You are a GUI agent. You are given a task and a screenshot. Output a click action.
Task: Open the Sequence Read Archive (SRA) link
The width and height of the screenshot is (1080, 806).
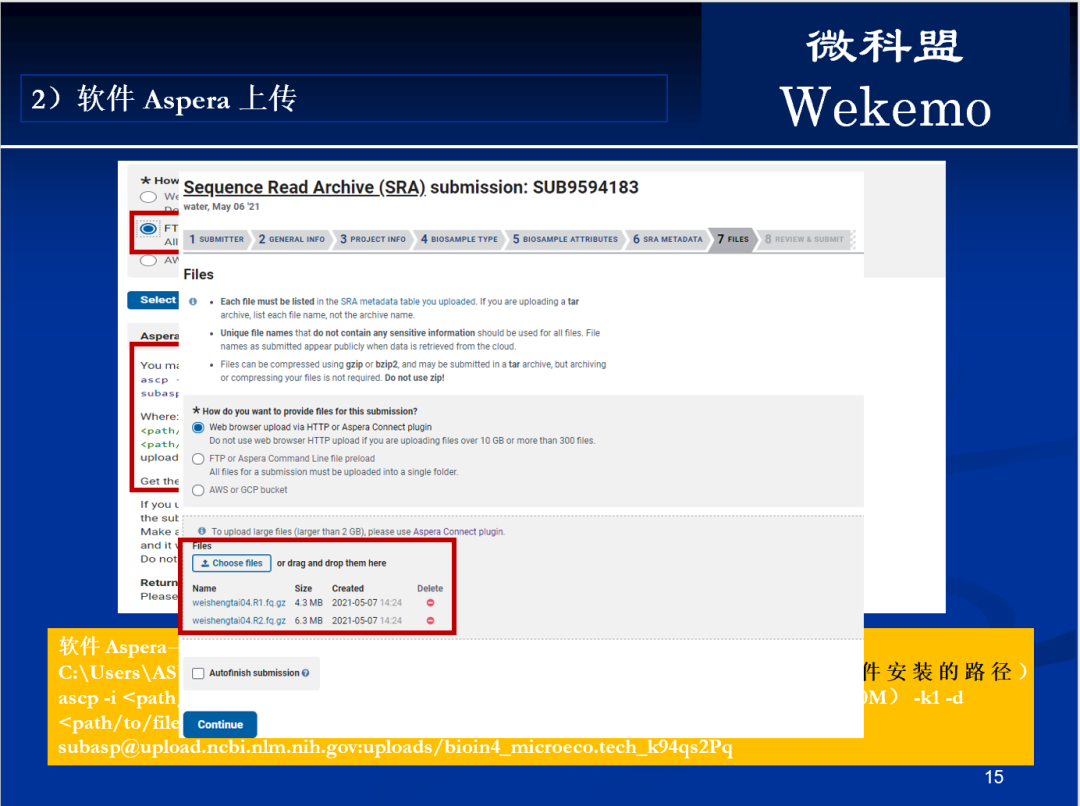pyautogui.click(x=304, y=187)
